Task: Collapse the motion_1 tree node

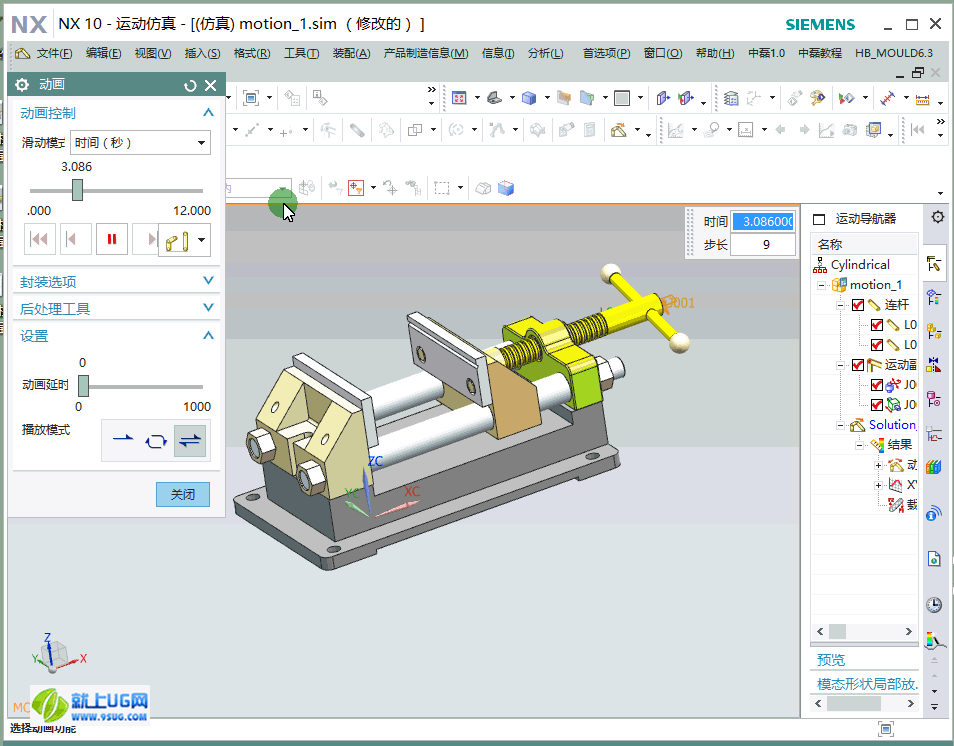Action: [x=821, y=285]
